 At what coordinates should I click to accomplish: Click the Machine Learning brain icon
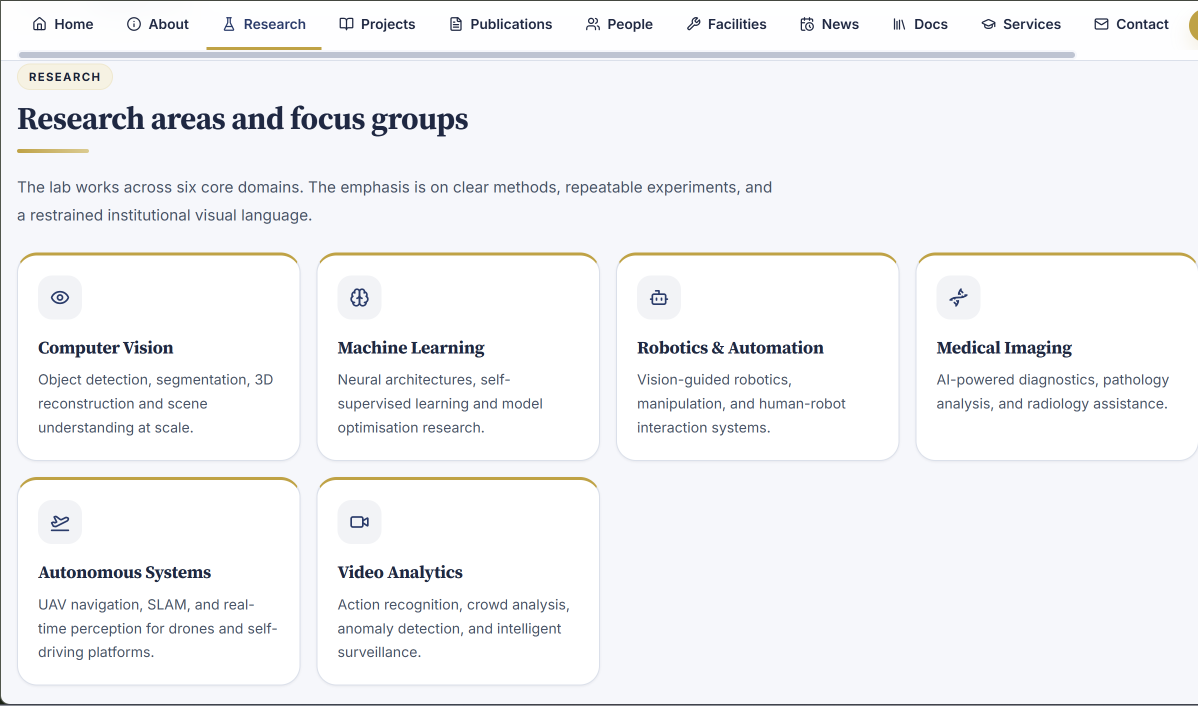point(359,297)
